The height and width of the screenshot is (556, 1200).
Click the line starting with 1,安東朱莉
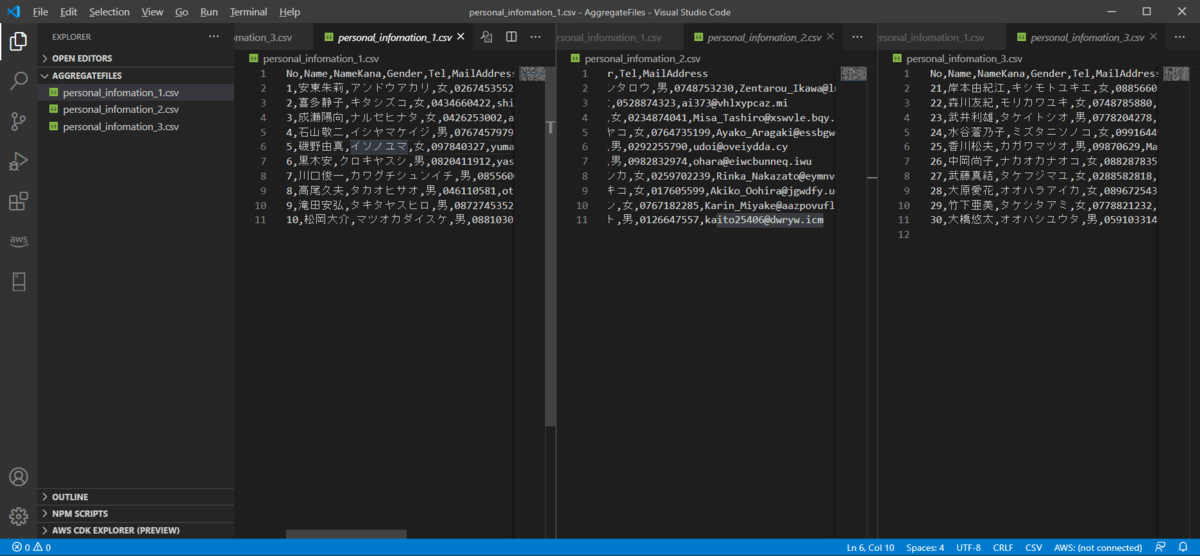400,87
